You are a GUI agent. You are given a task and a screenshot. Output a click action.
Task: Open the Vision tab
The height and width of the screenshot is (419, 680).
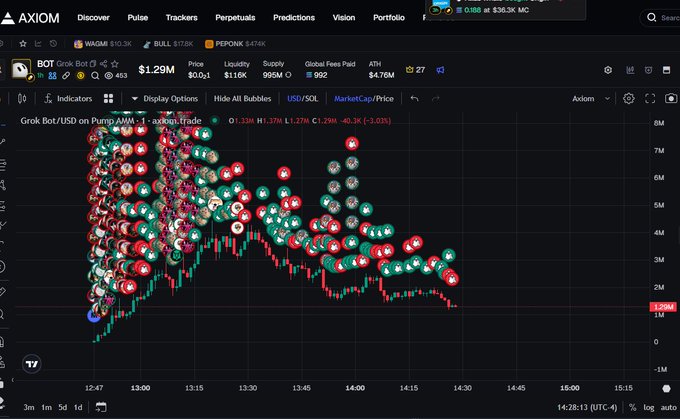pyautogui.click(x=343, y=18)
